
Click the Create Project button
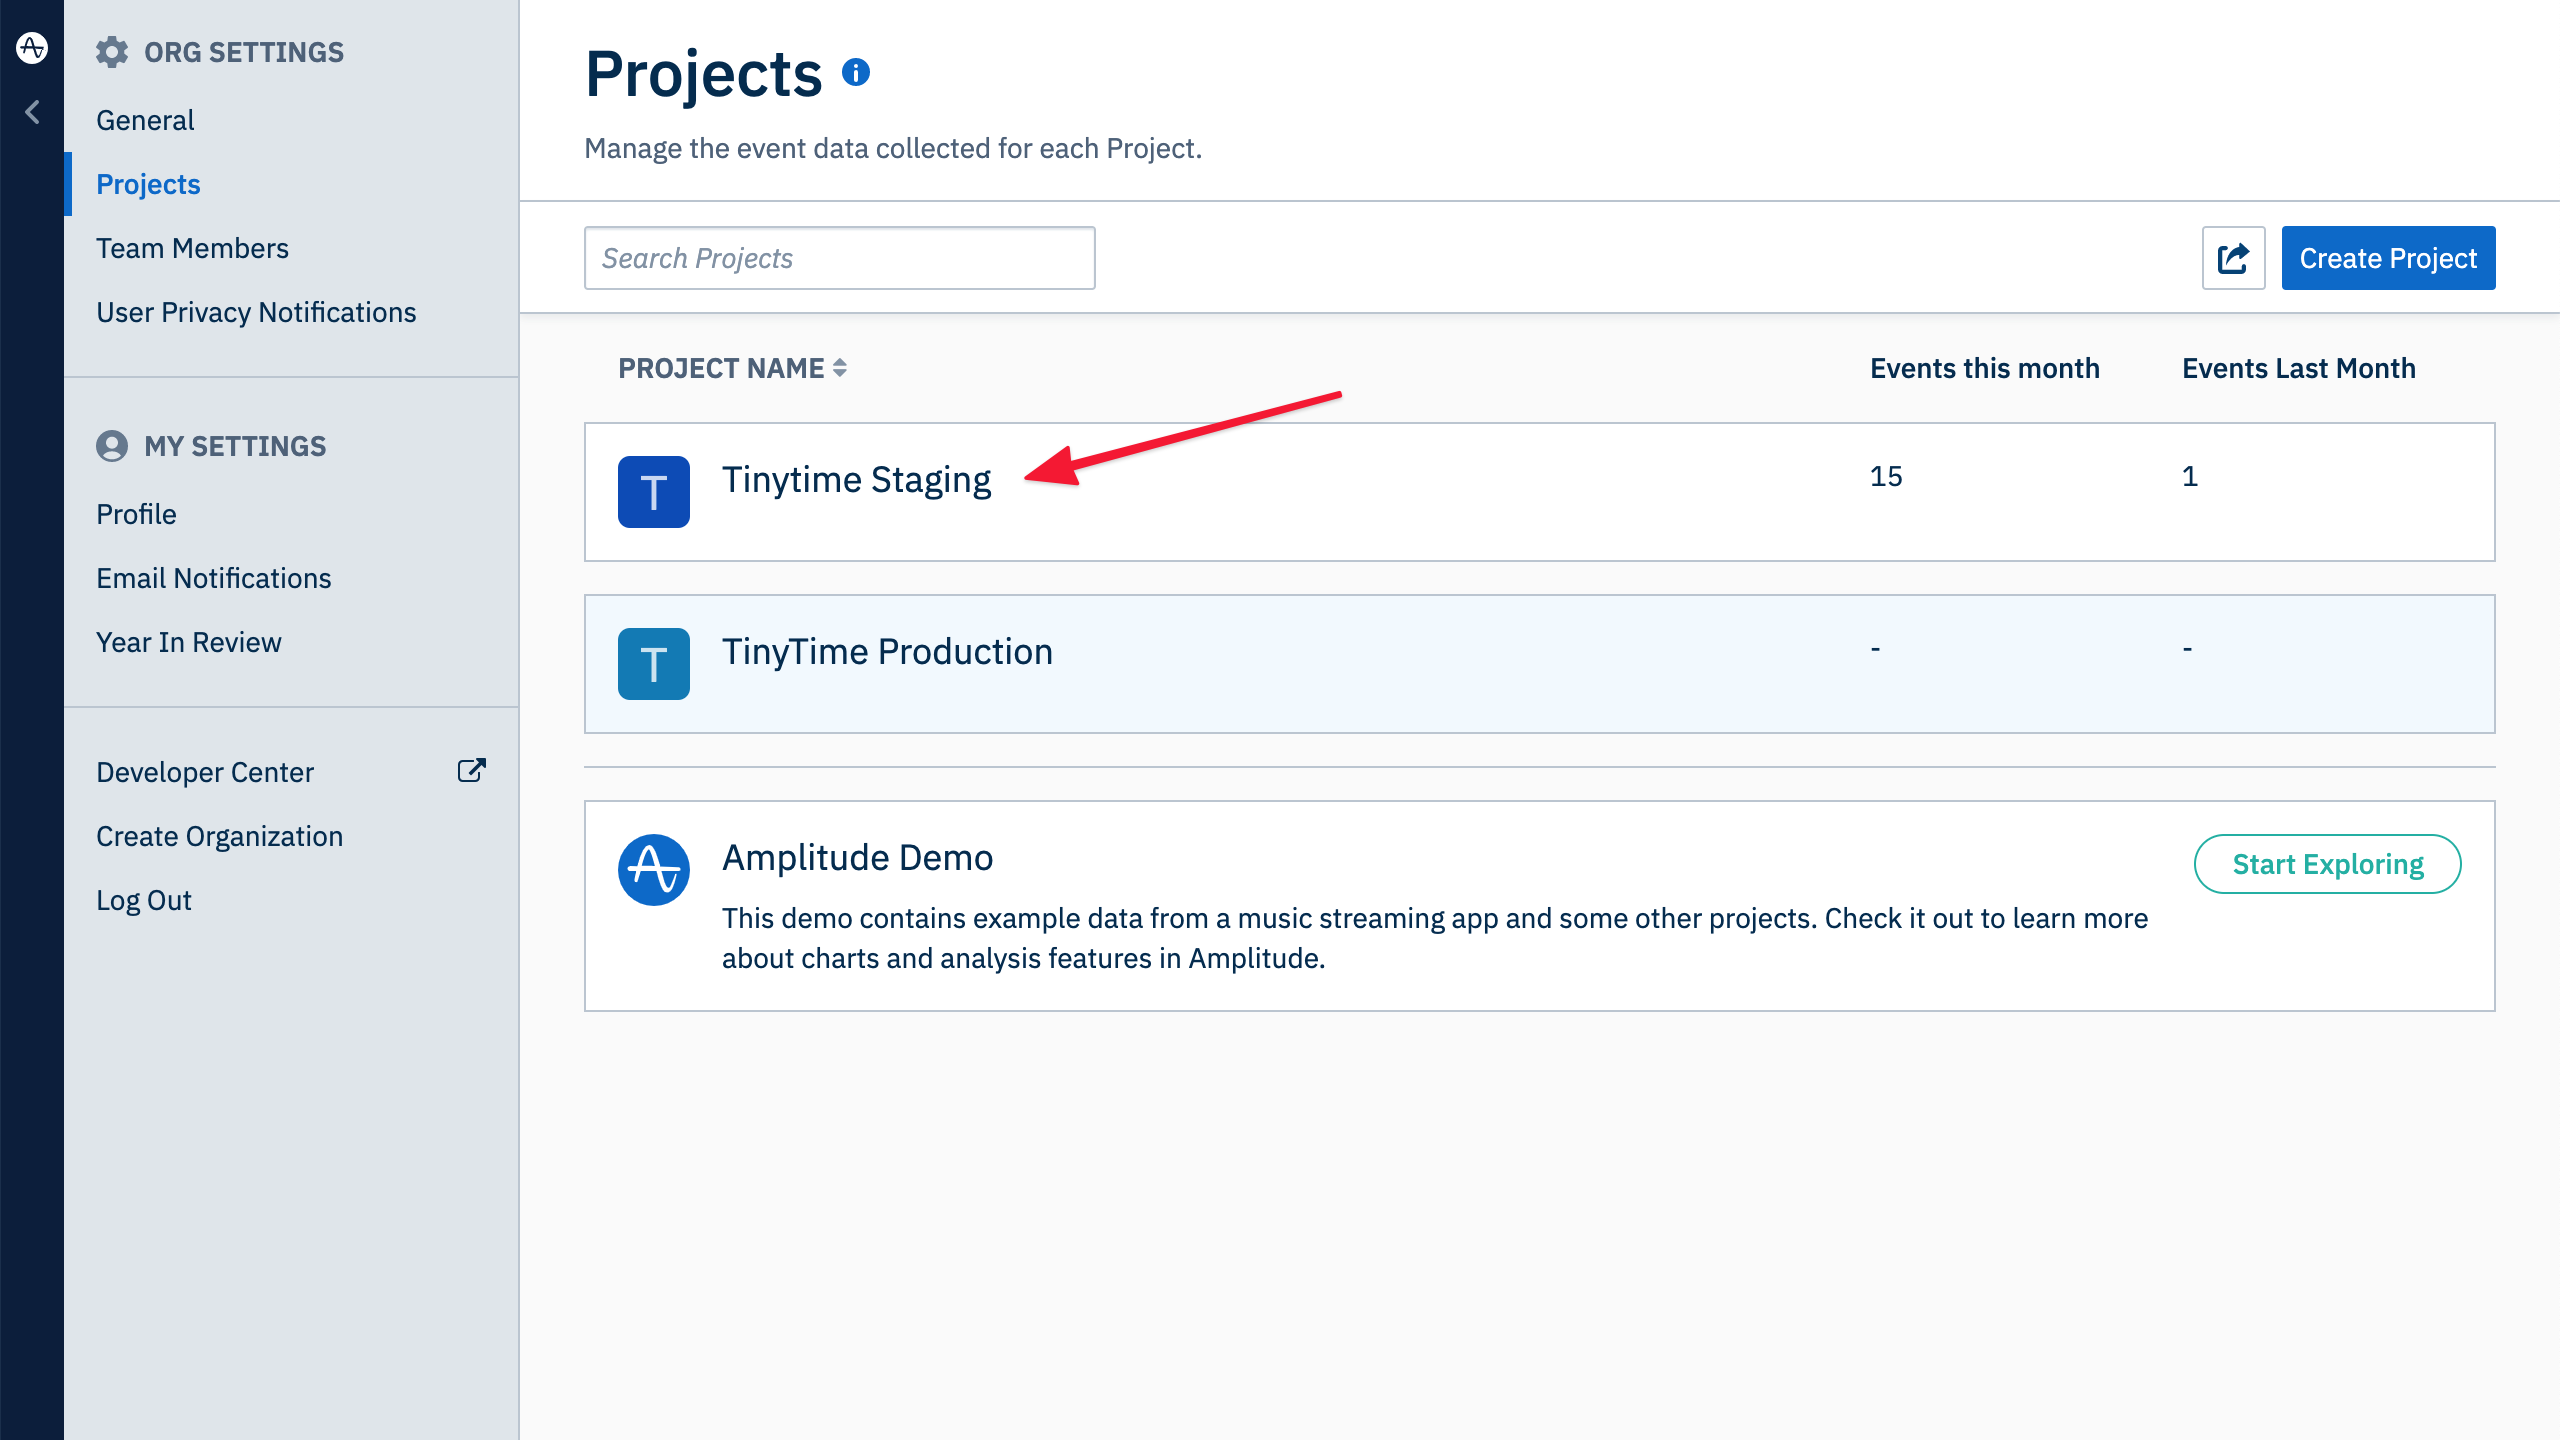[2388, 257]
